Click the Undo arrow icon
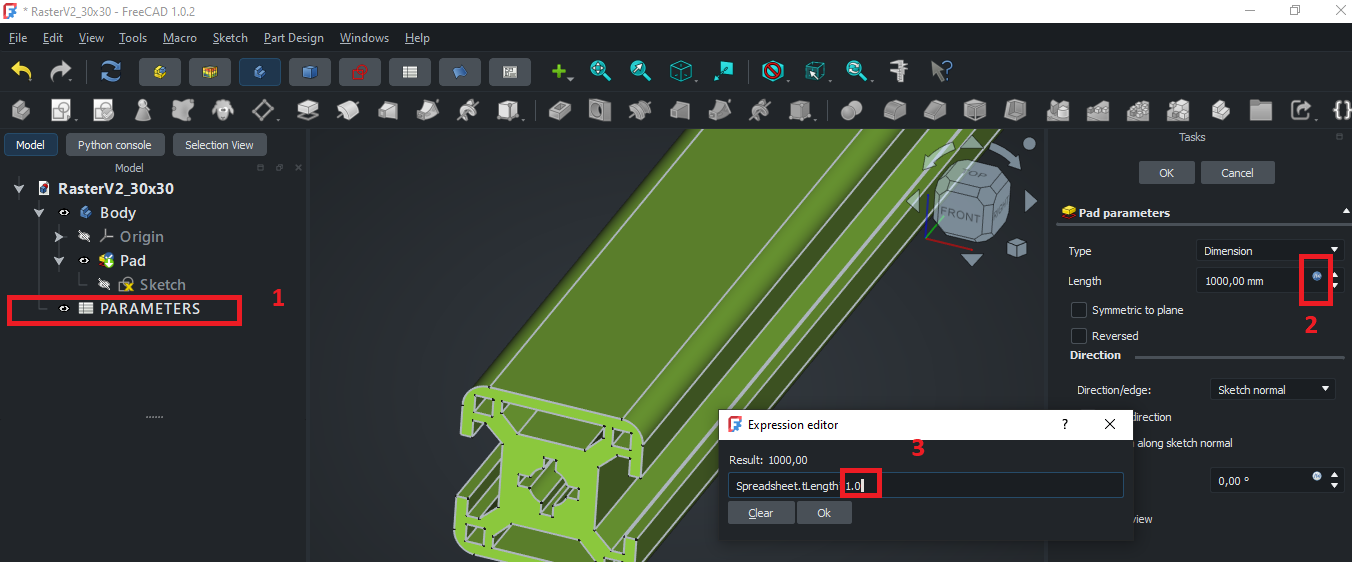Viewport: 1352px width, 562px height. click(x=22, y=71)
